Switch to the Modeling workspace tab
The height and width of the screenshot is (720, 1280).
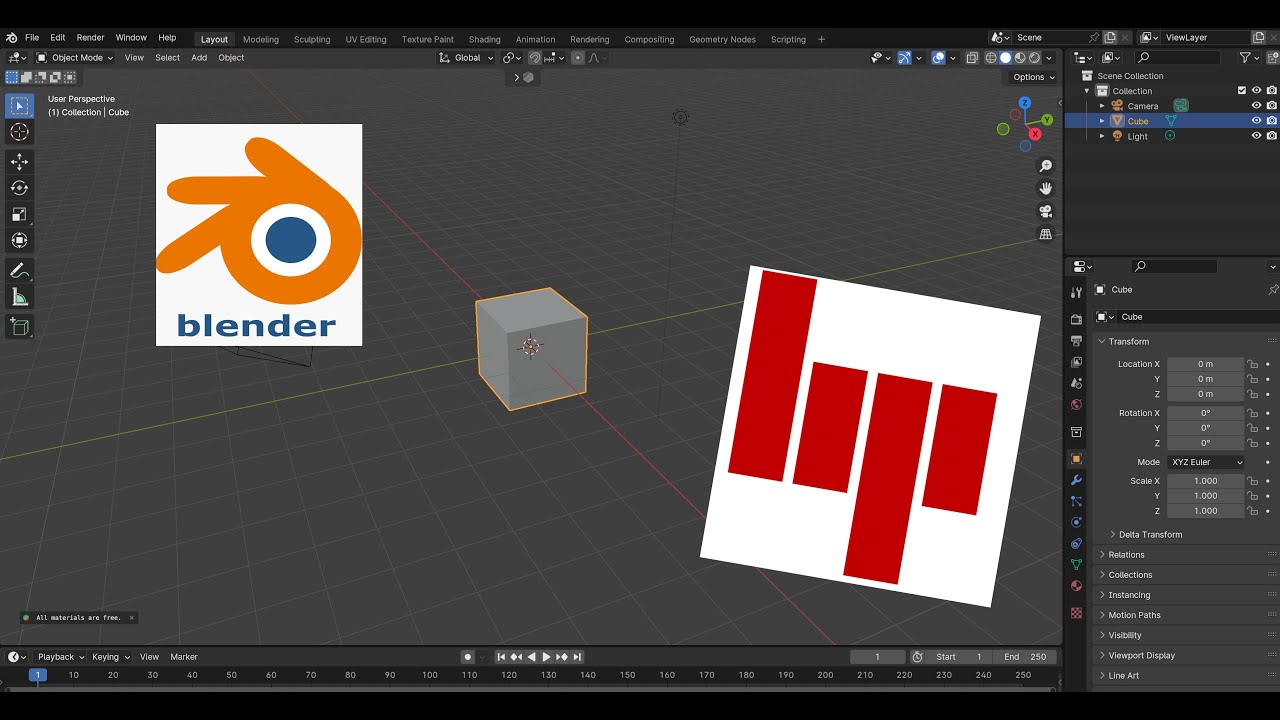pyautogui.click(x=261, y=39)
